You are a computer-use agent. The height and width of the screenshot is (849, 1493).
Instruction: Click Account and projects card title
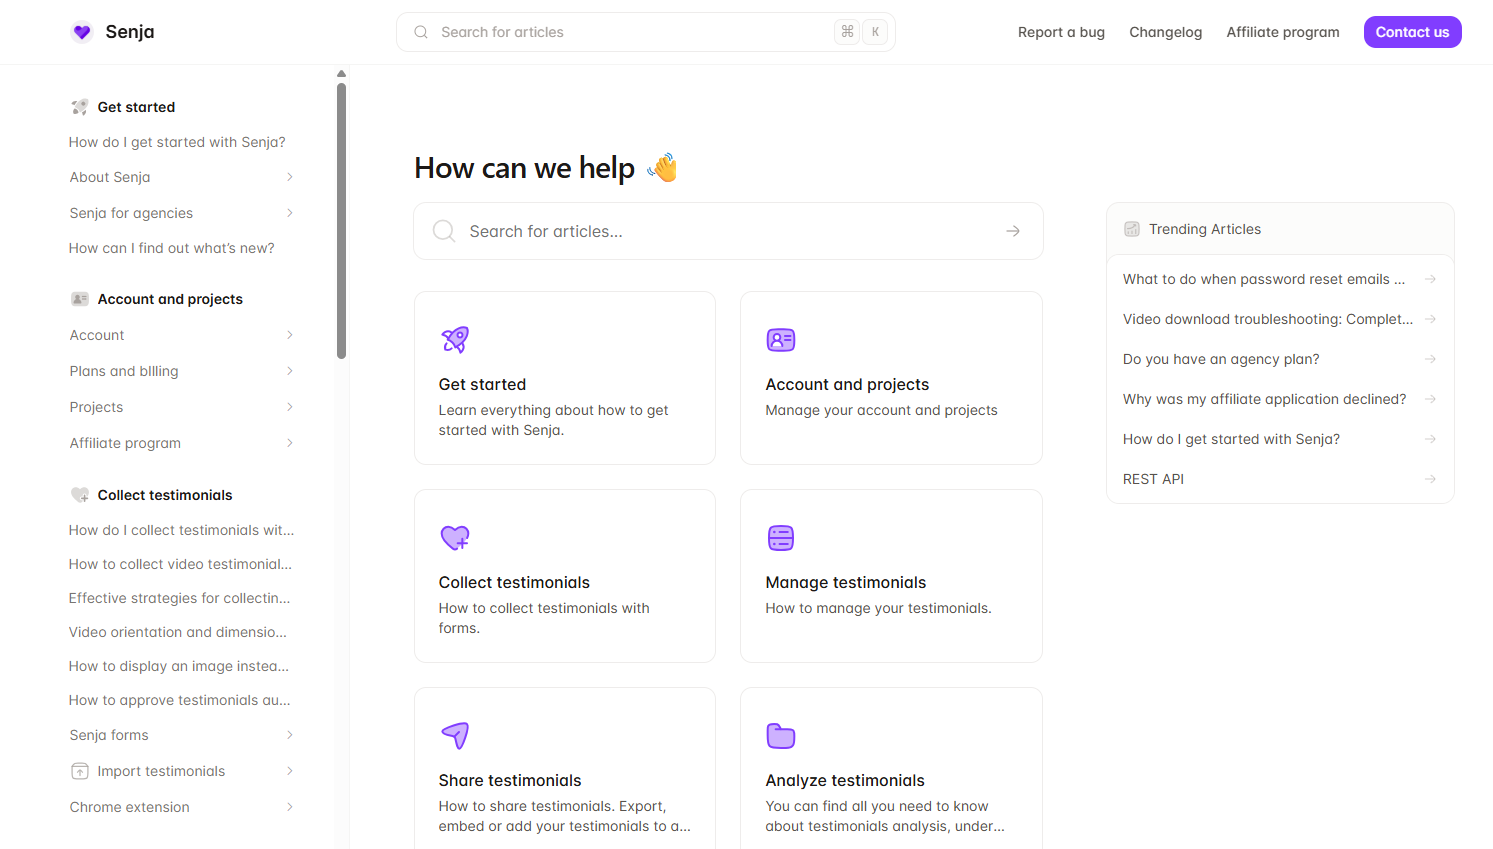click(x=847, y=384)
